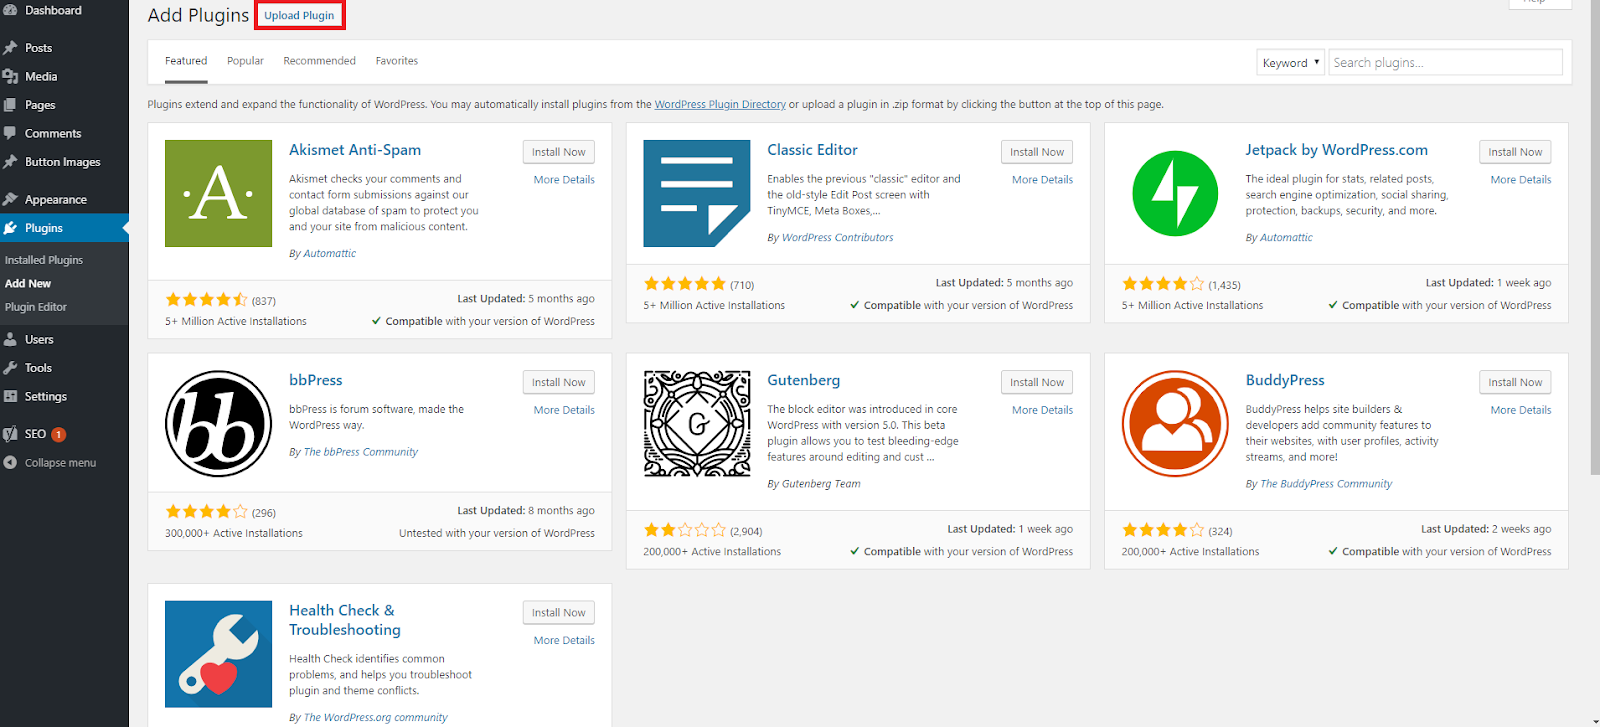
Task: Click the page vertical scrollbar
Action: (x=1593, y=240)
